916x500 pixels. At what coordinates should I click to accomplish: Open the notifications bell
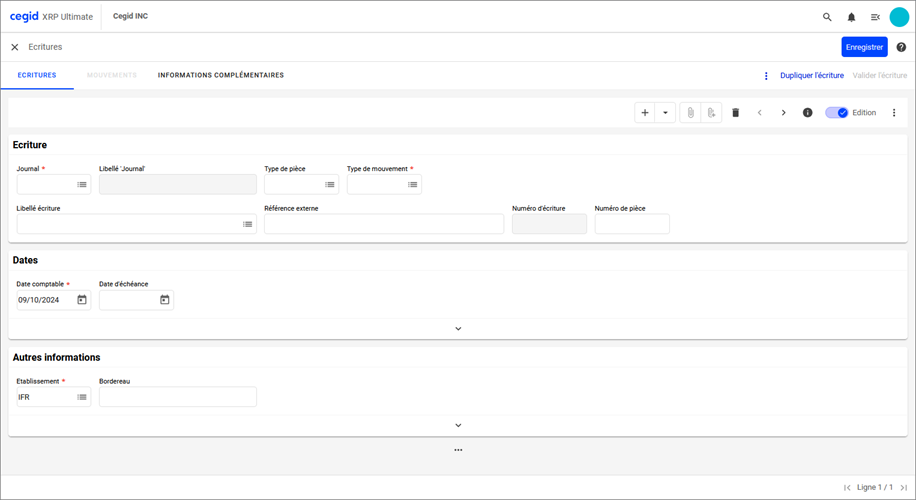click(x=851, y=17)
